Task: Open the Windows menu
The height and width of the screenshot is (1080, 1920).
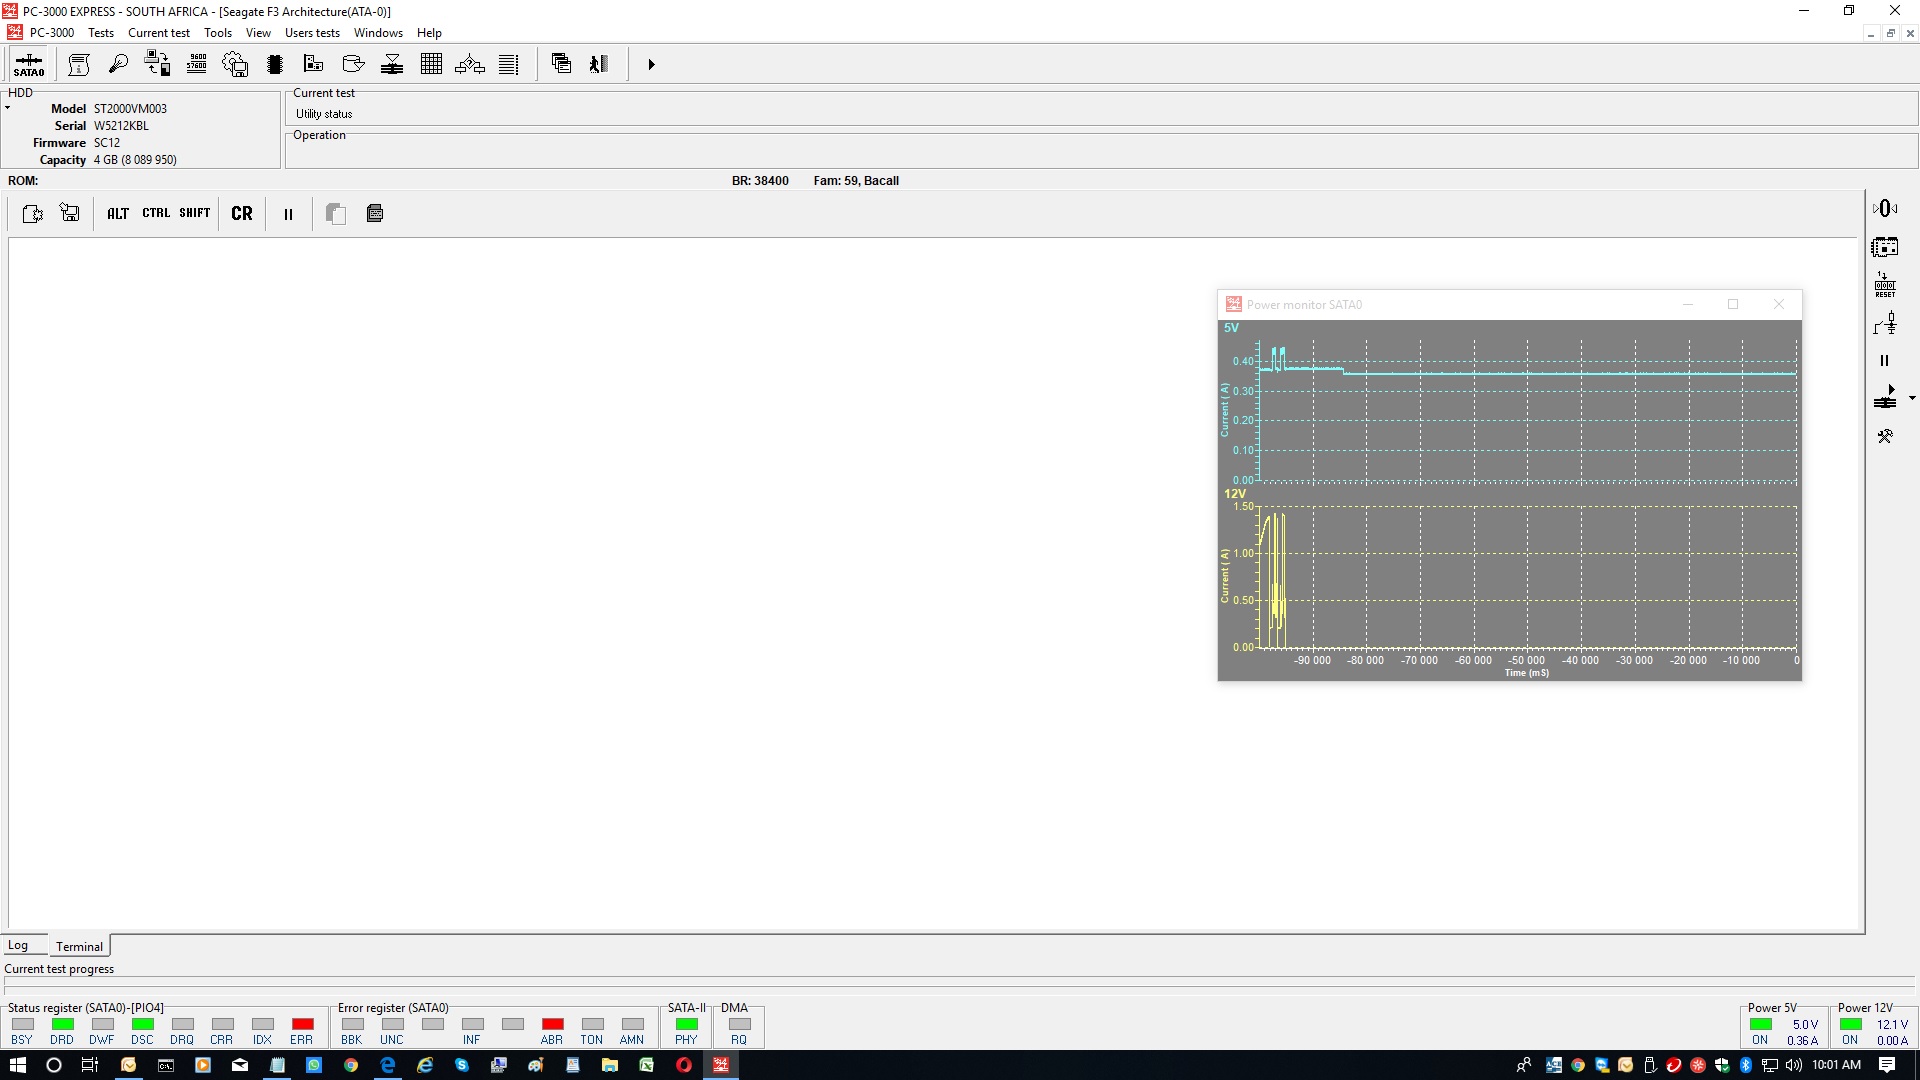Action: point(378,33)
